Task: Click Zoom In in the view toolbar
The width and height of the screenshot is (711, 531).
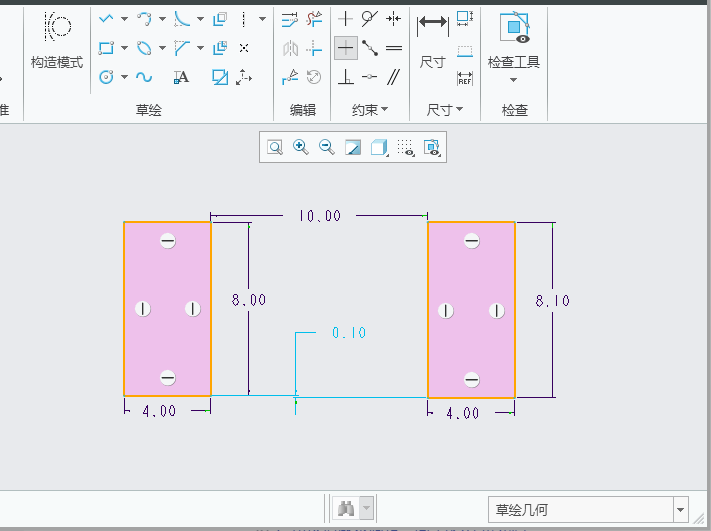Action: [301, 147]
